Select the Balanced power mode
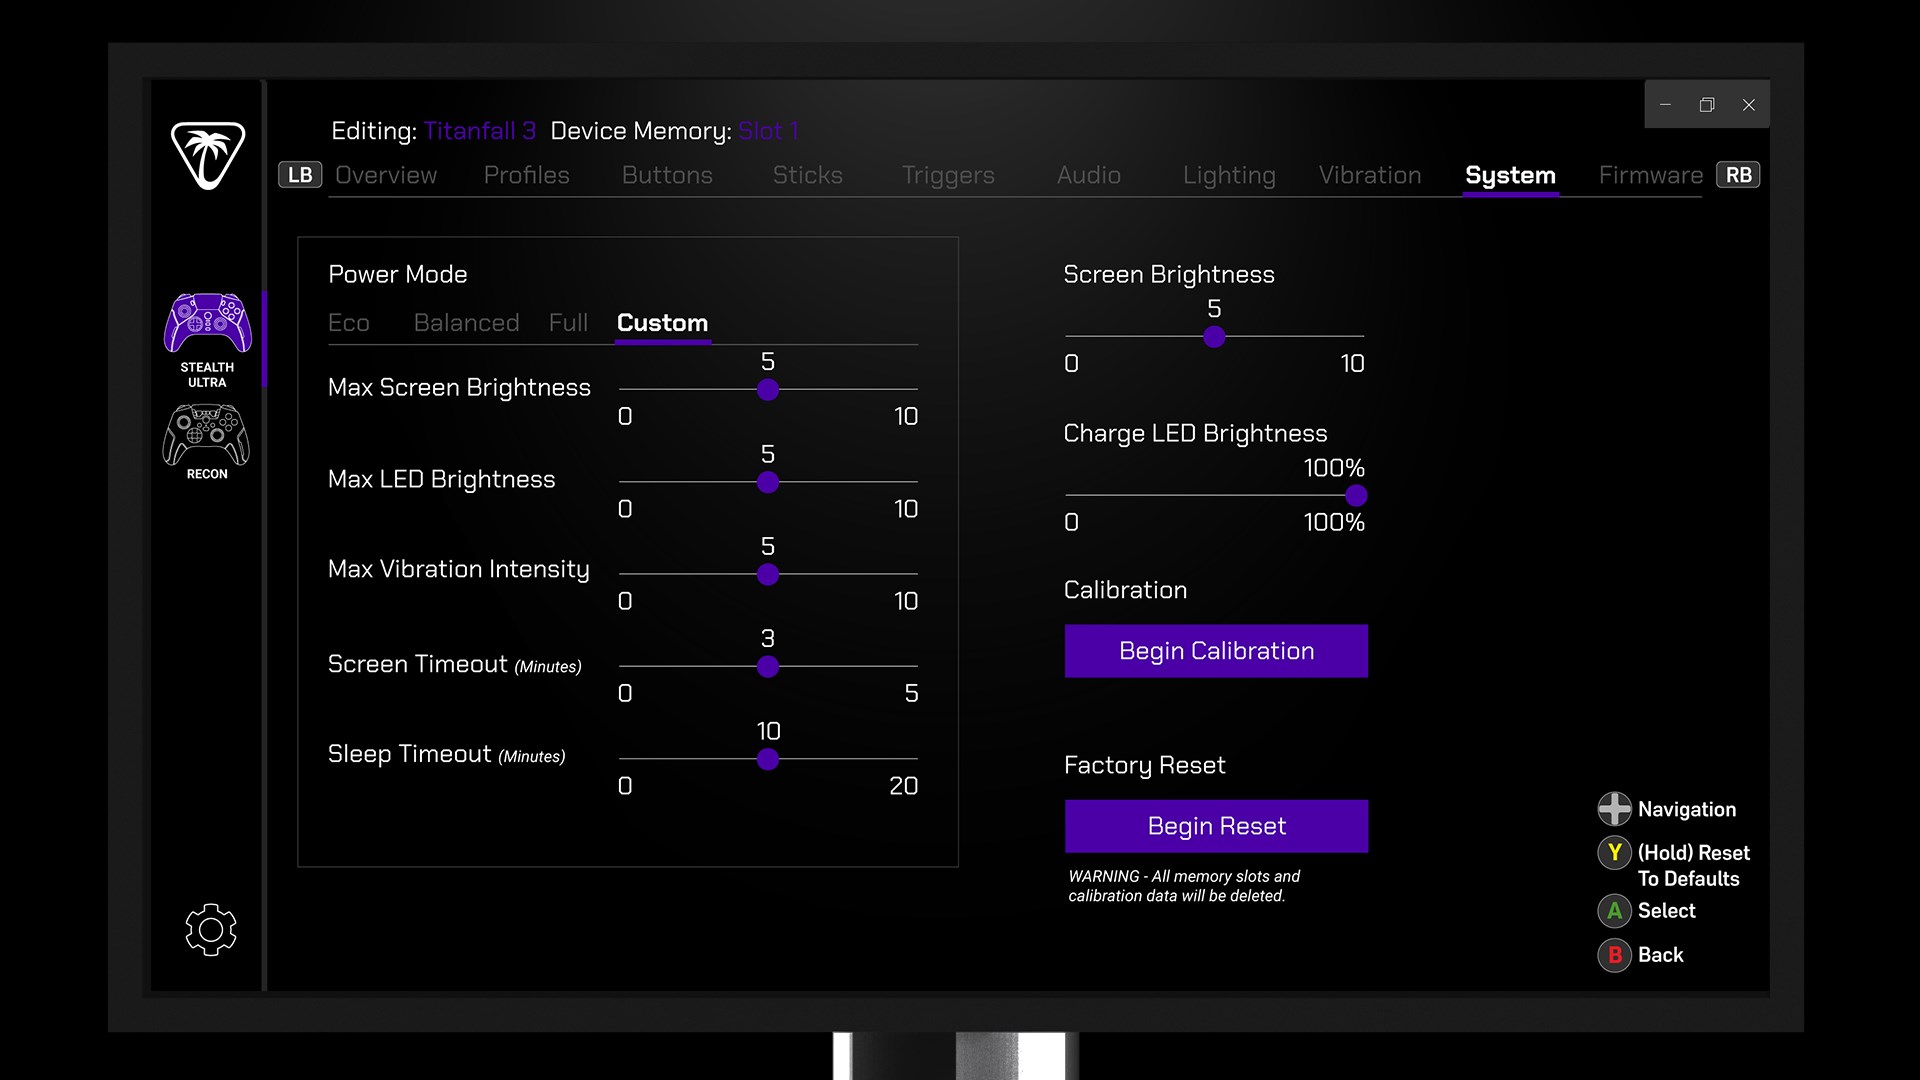Image resolution: width=1920 pixels, height=1080 pixels. tap(466, 323)
